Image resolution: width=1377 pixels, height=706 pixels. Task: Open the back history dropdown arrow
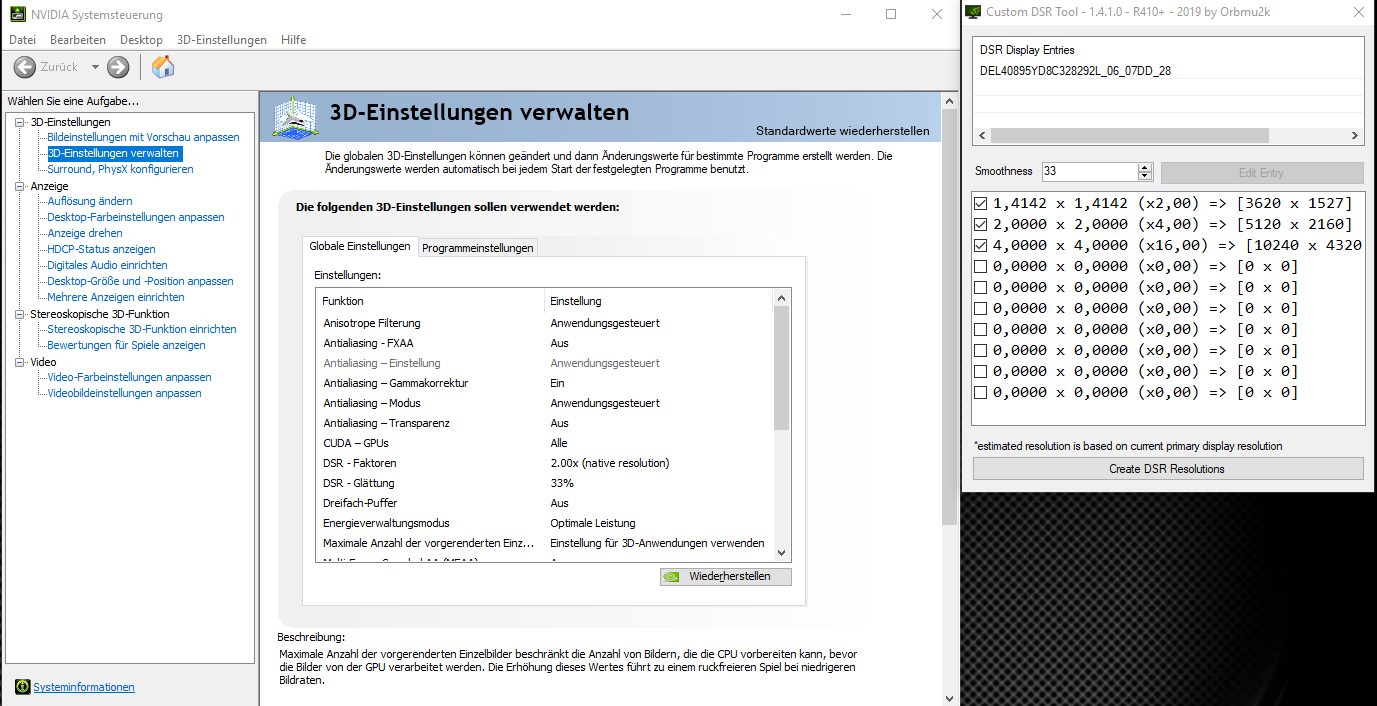[95, 67]
